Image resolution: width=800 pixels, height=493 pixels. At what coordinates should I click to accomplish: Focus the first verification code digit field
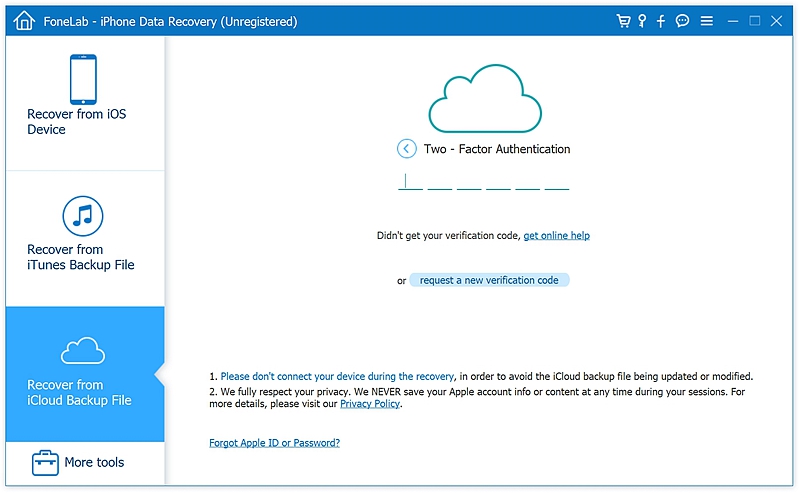click(x=410, y=182)
